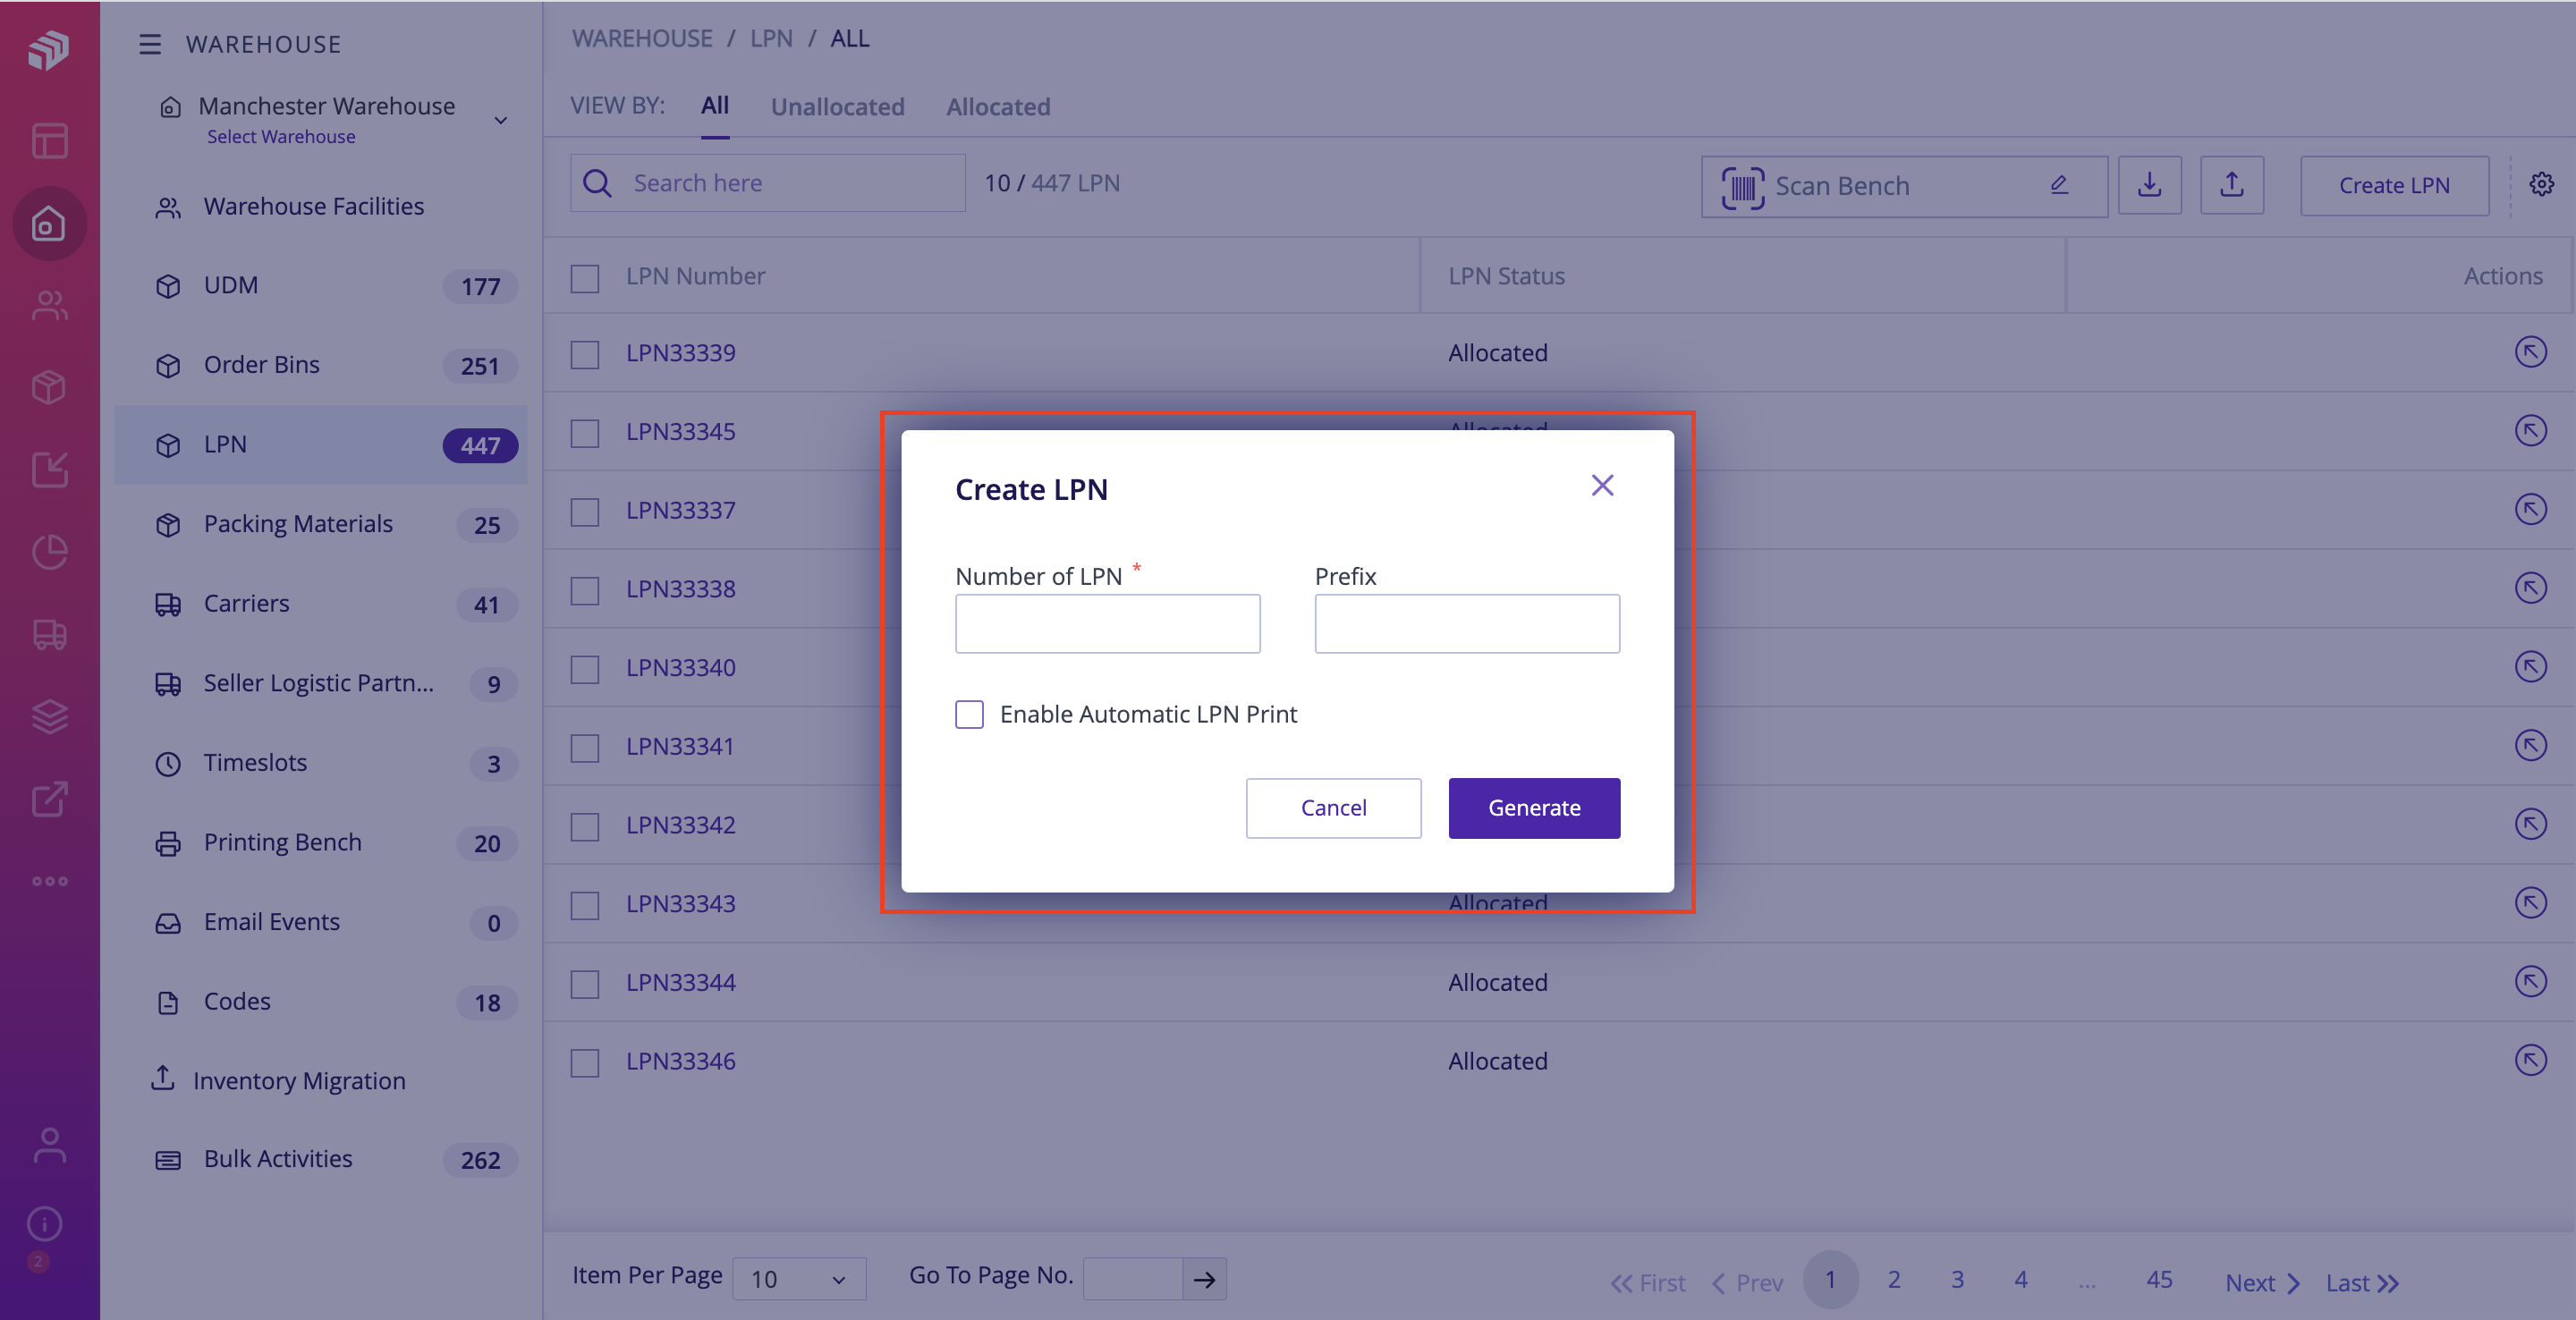The image size is (2576, 1320).
Task: Click the three dots more icon in left rail
Action: click(49, 881)
